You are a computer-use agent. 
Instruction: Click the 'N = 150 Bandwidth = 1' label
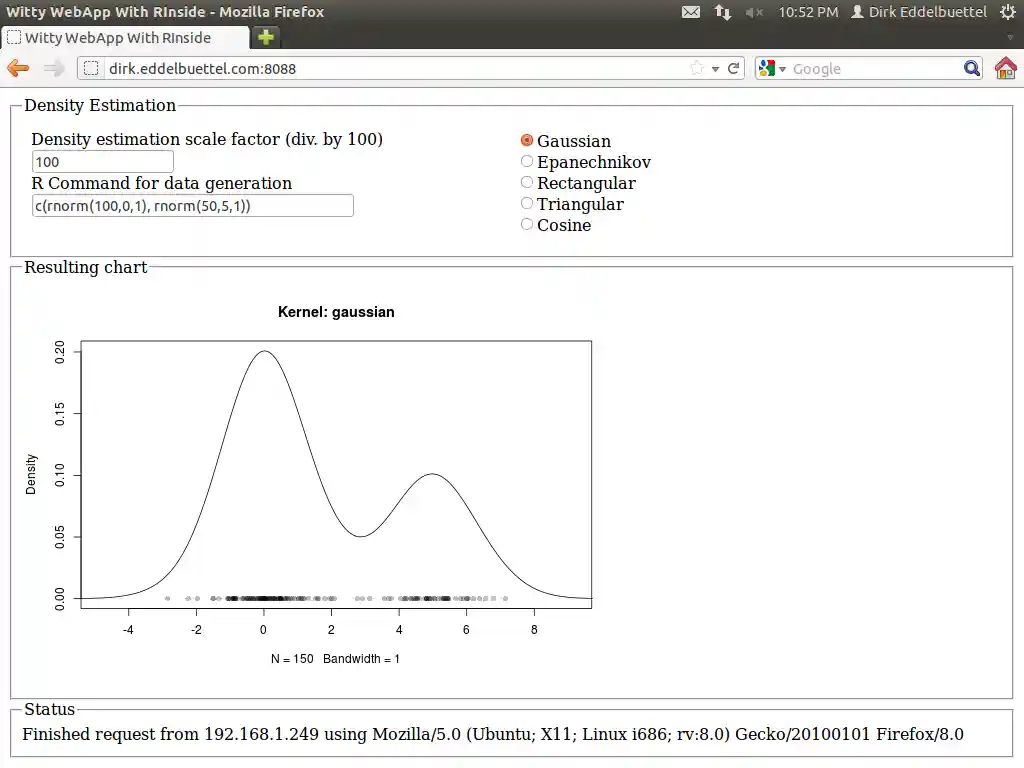click(335, 659)
